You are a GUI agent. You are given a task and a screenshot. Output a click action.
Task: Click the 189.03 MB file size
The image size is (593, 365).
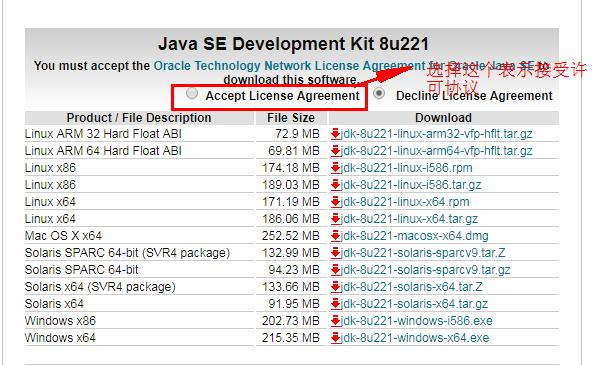click(291, 185)
